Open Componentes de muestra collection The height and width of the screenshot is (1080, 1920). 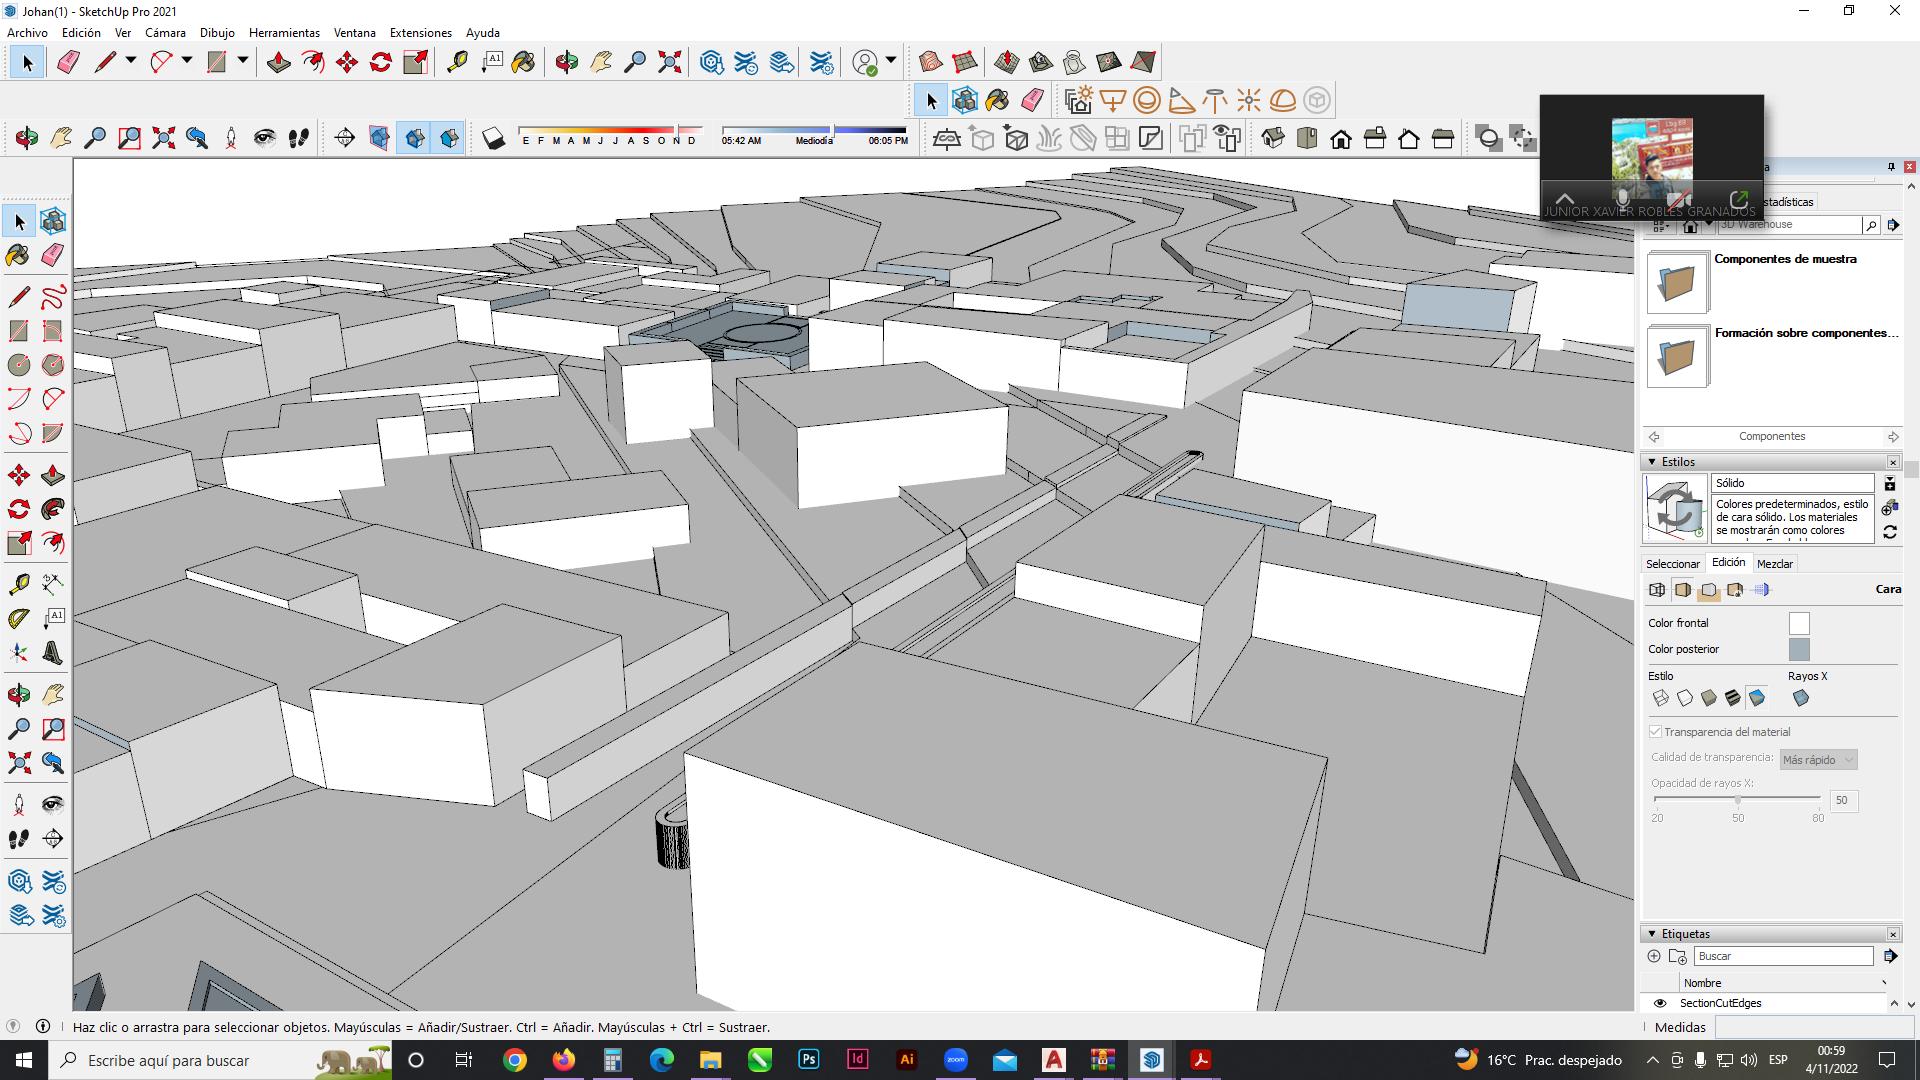pos(1677,283)
